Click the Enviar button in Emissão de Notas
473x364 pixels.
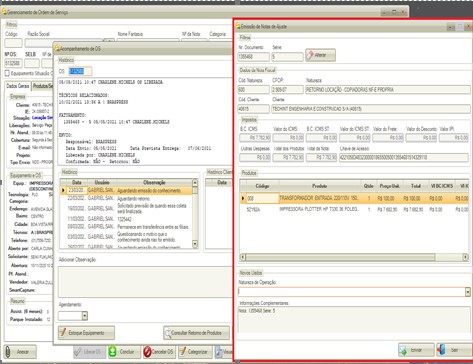click(416, 350)
